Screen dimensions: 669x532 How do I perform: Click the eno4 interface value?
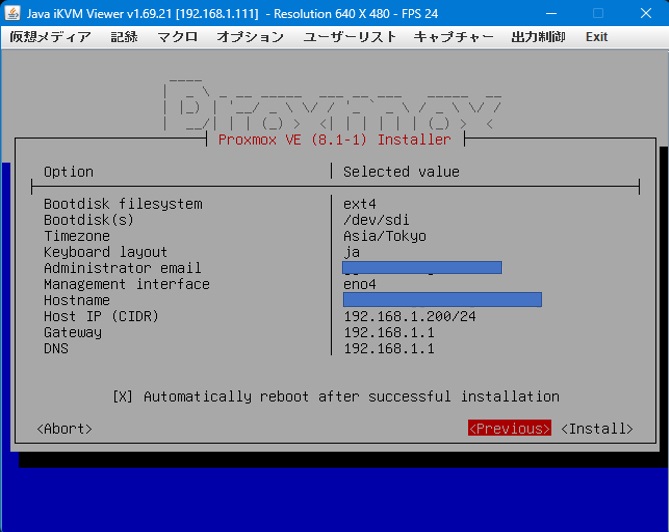point(360,284)
